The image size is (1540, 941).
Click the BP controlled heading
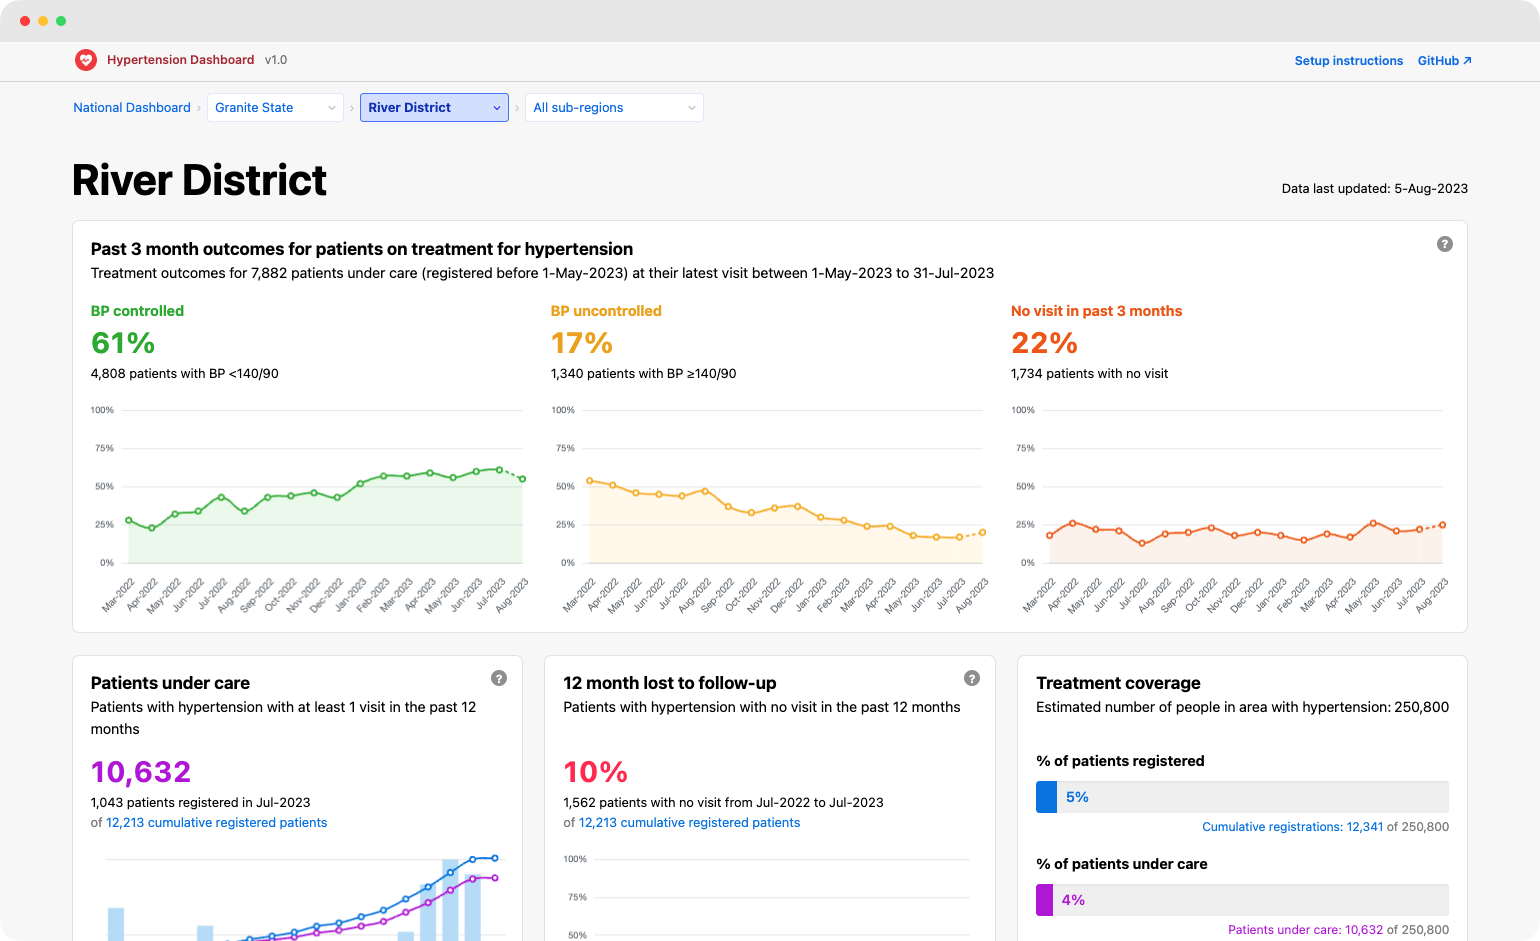click(x=138, y=311)
